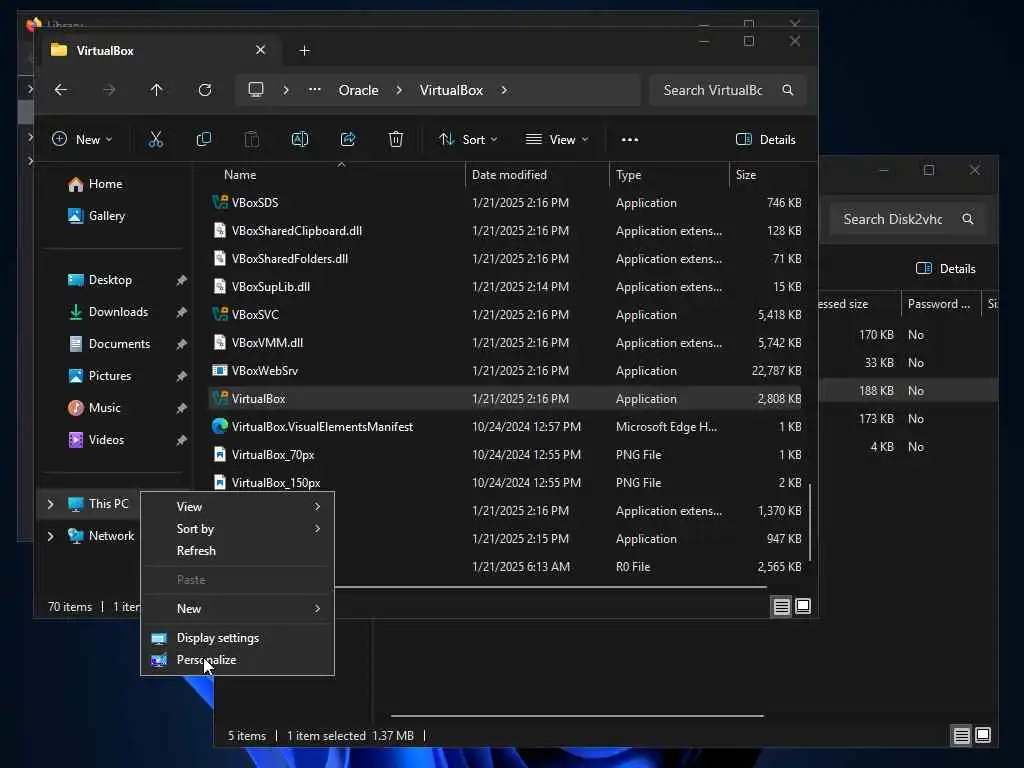Toggle Details pane in Disk2vhd window

pyautogui.click(x=945, y=268)
